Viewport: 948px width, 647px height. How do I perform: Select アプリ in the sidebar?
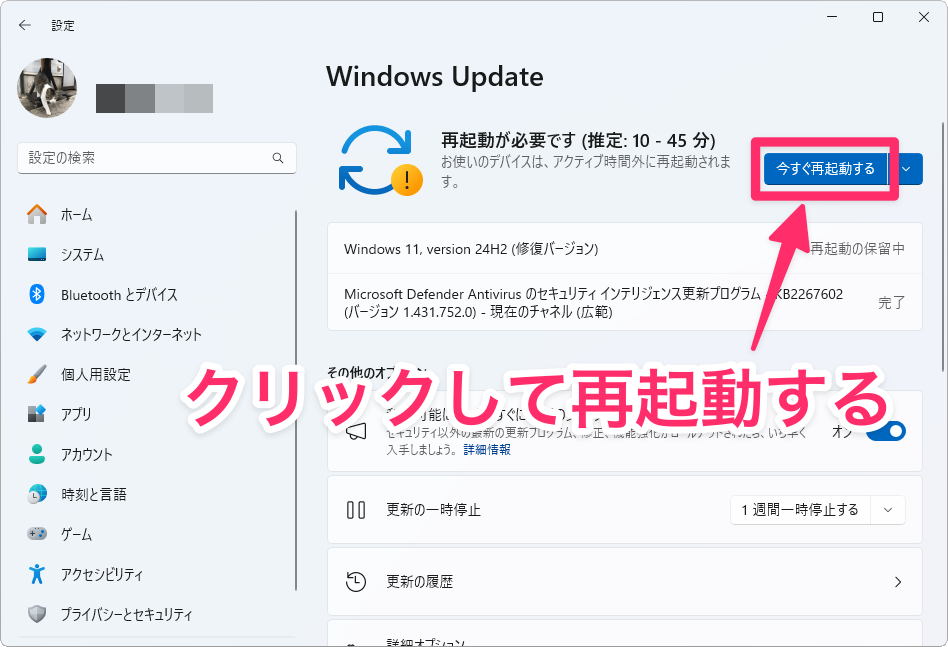click(x=76, y=414)
